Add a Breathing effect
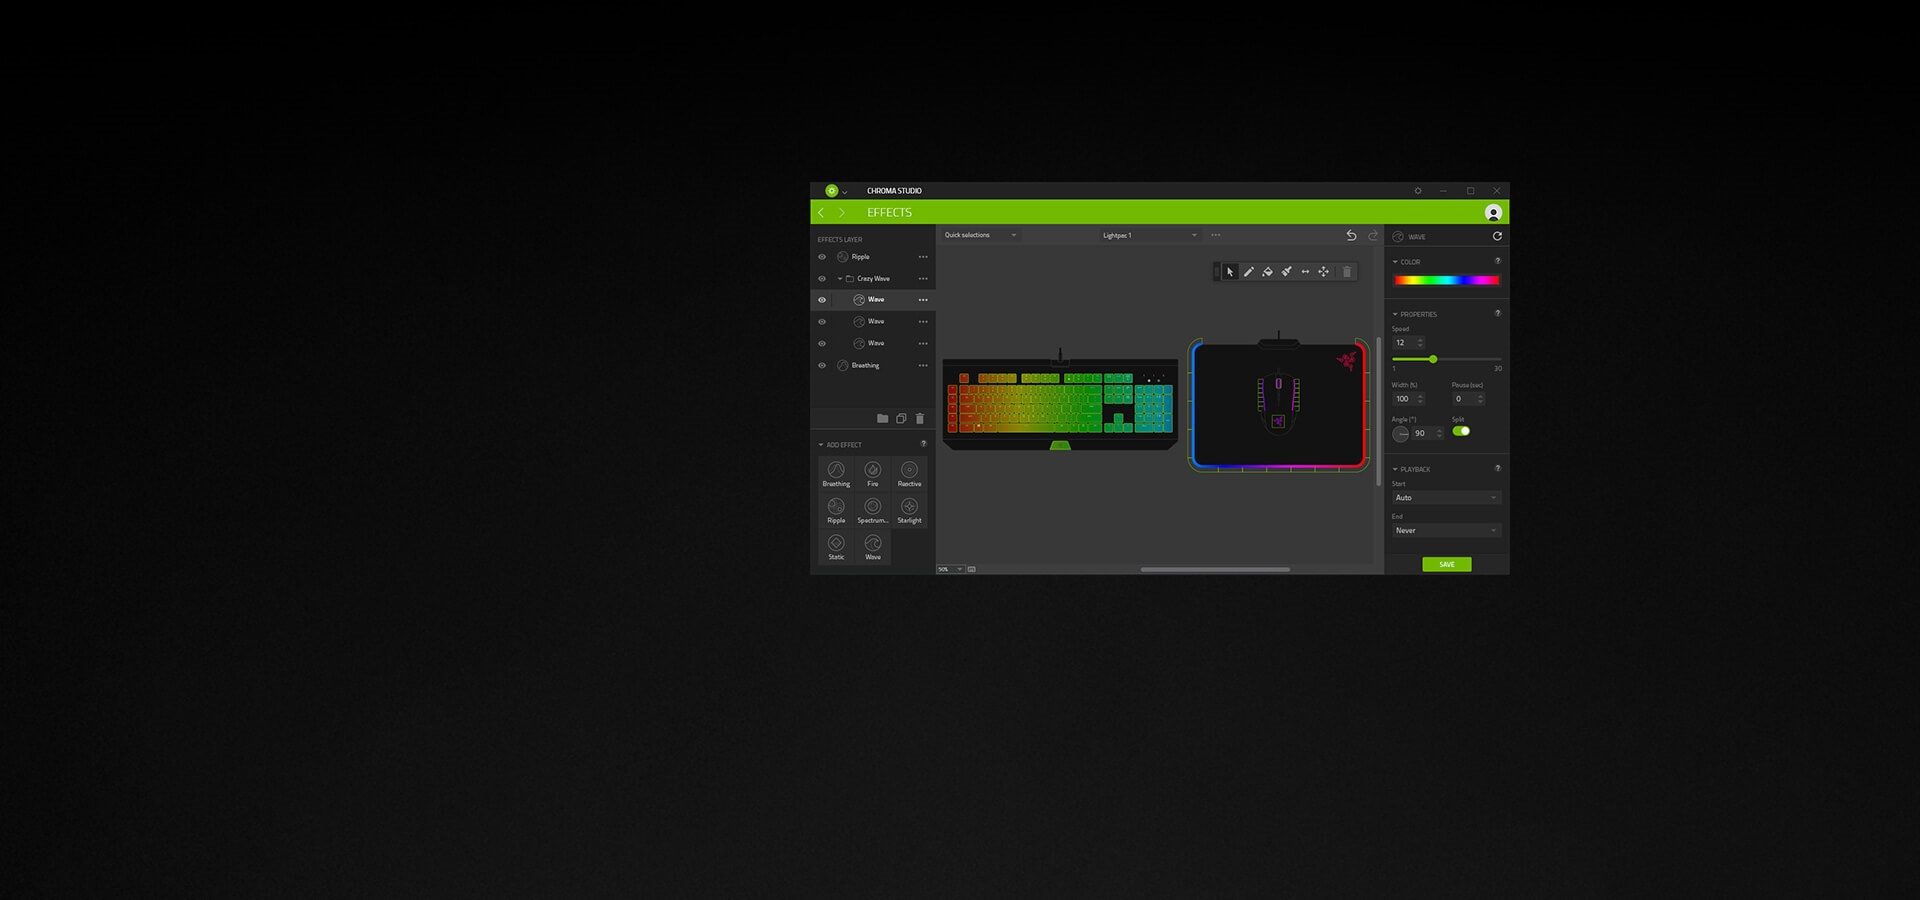Image resolution: width=1920 pixels, height=900 pixels. (x=836, y=473)
